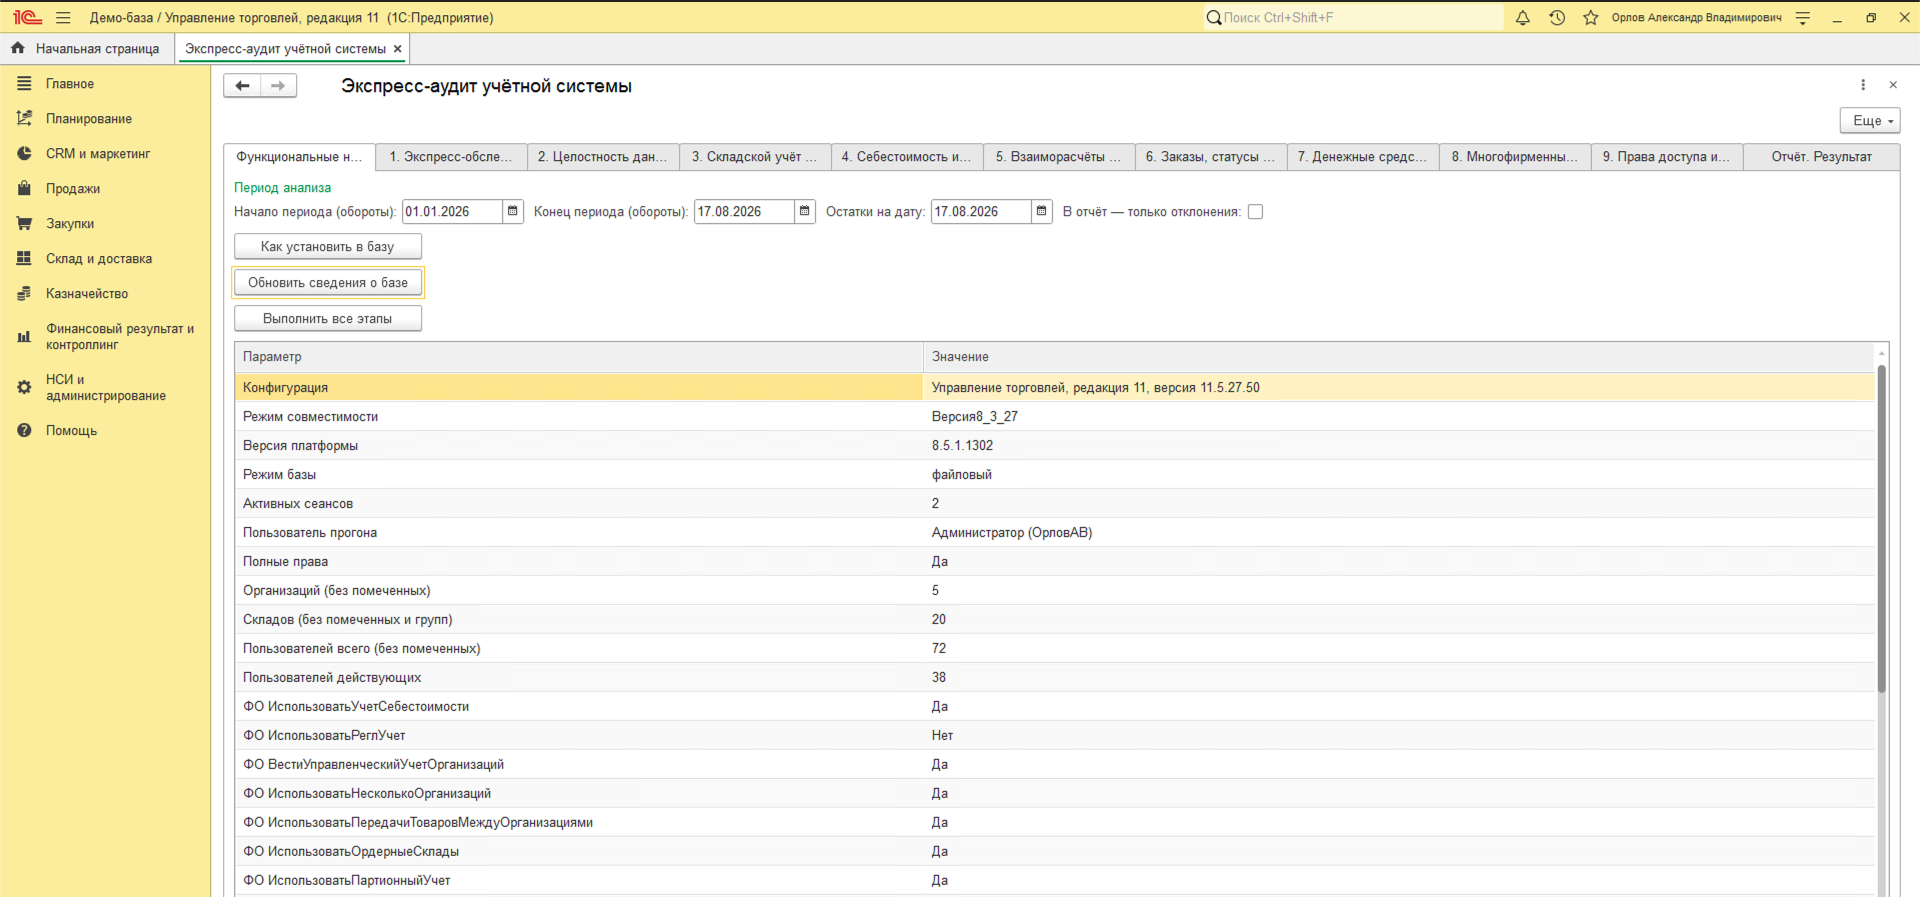This screenshot has width=1920, height=897.
Task: Open calendar for Остатки на дату
Action: 1042,212
